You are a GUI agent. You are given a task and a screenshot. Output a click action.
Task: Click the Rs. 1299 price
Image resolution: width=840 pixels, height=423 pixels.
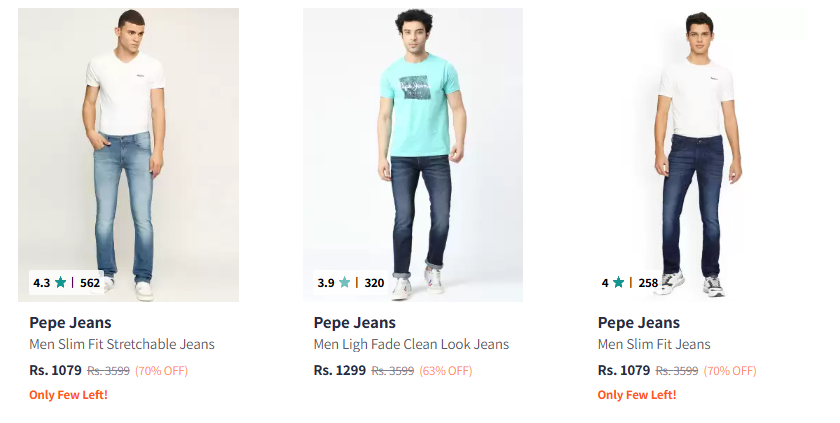[x=339, y=370]
